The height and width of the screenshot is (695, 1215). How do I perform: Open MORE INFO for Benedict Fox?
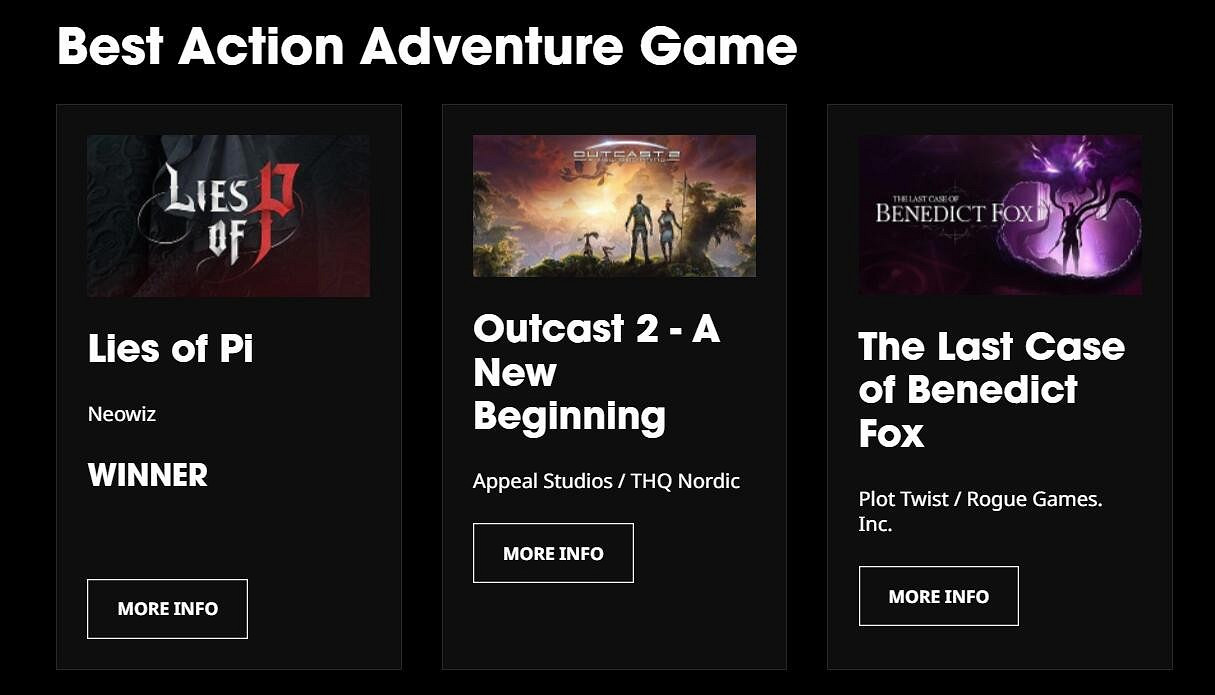(938, 596)
